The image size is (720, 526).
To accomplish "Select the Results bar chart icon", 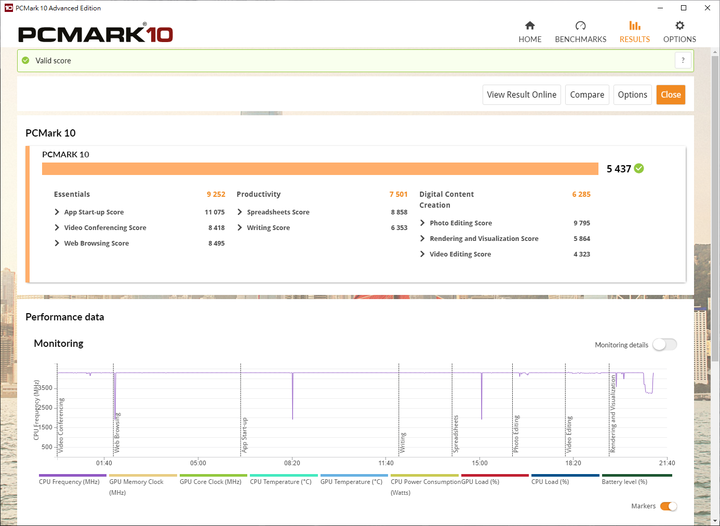I will pos(635,25).
